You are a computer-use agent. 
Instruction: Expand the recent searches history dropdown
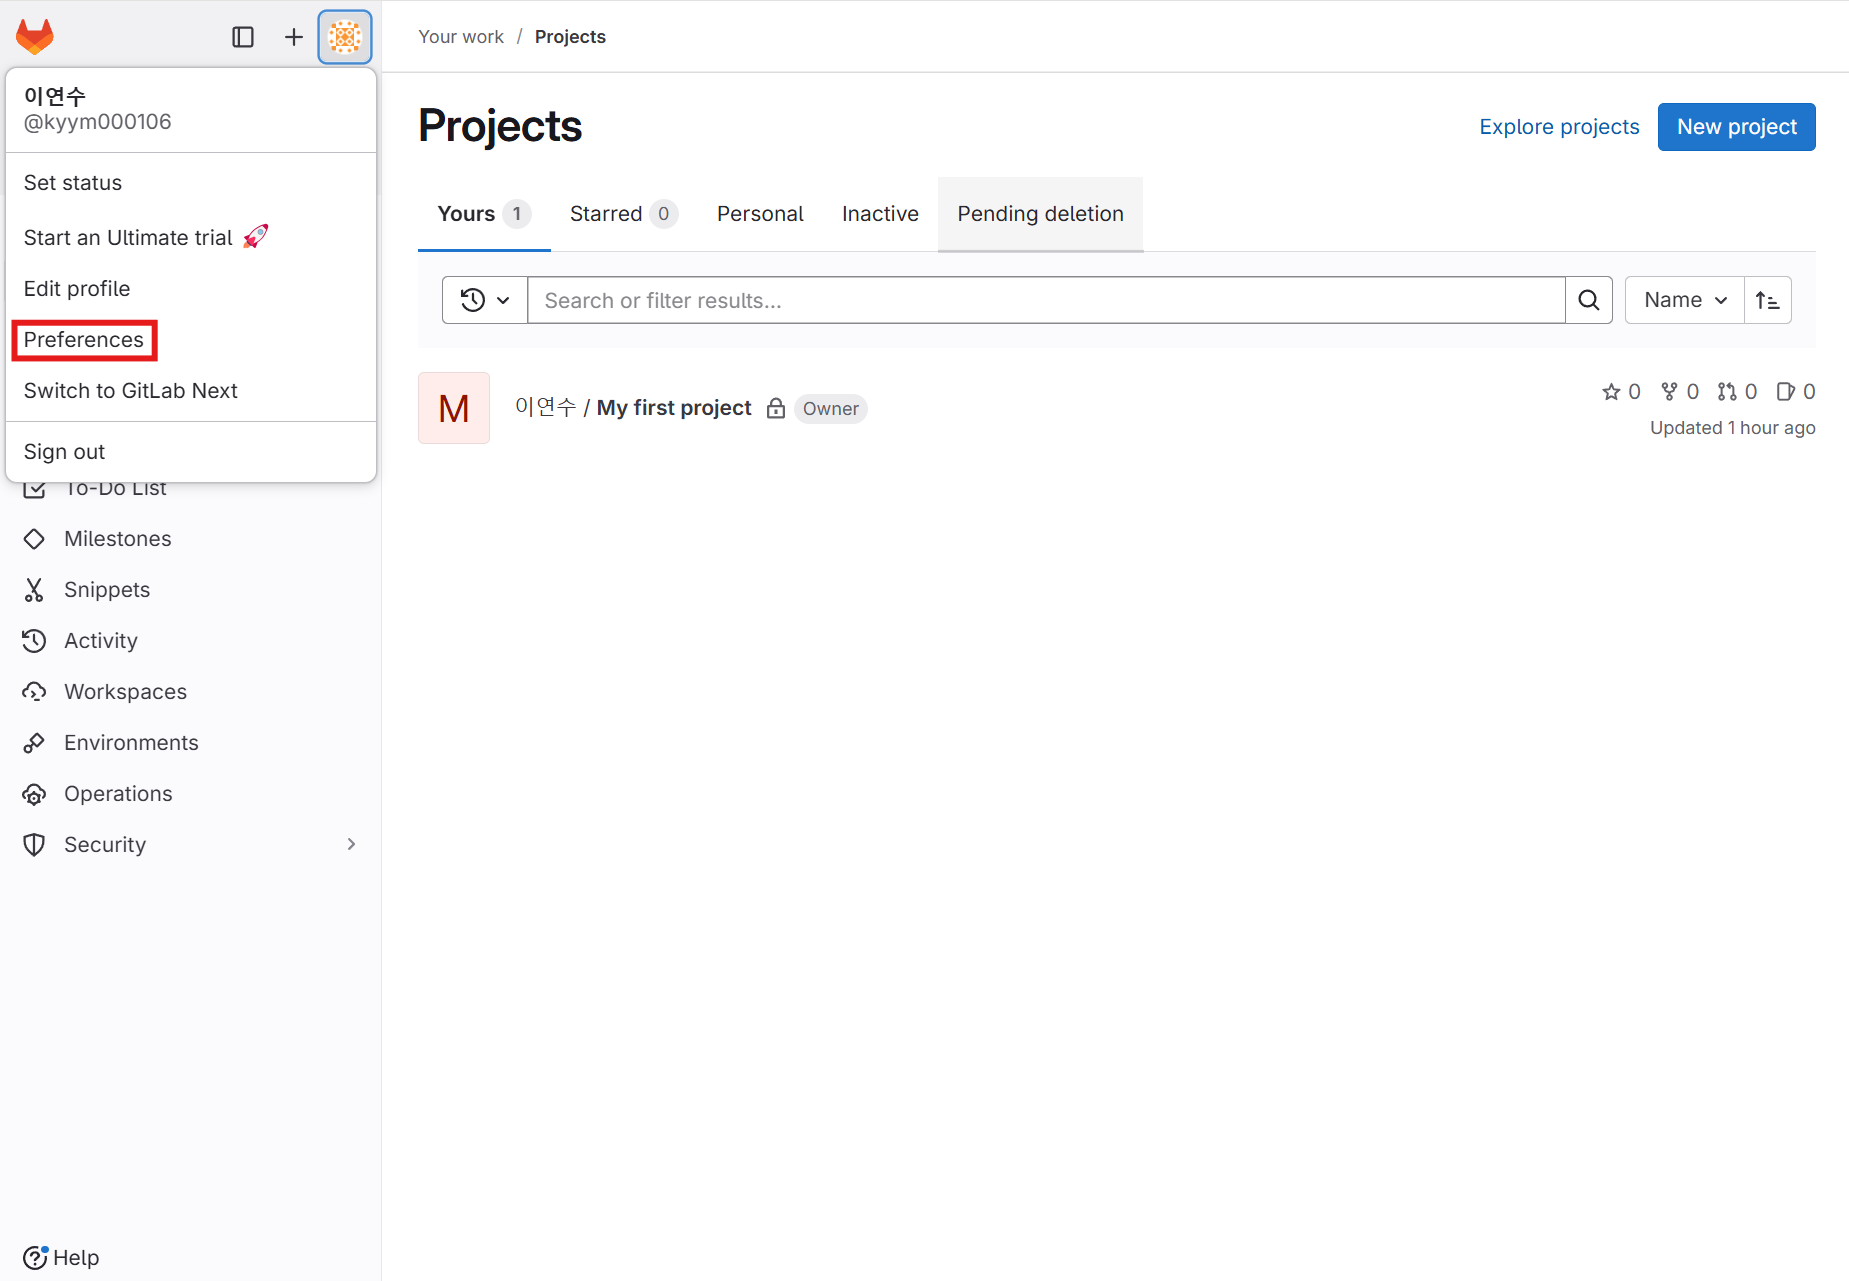coord(484,299)
